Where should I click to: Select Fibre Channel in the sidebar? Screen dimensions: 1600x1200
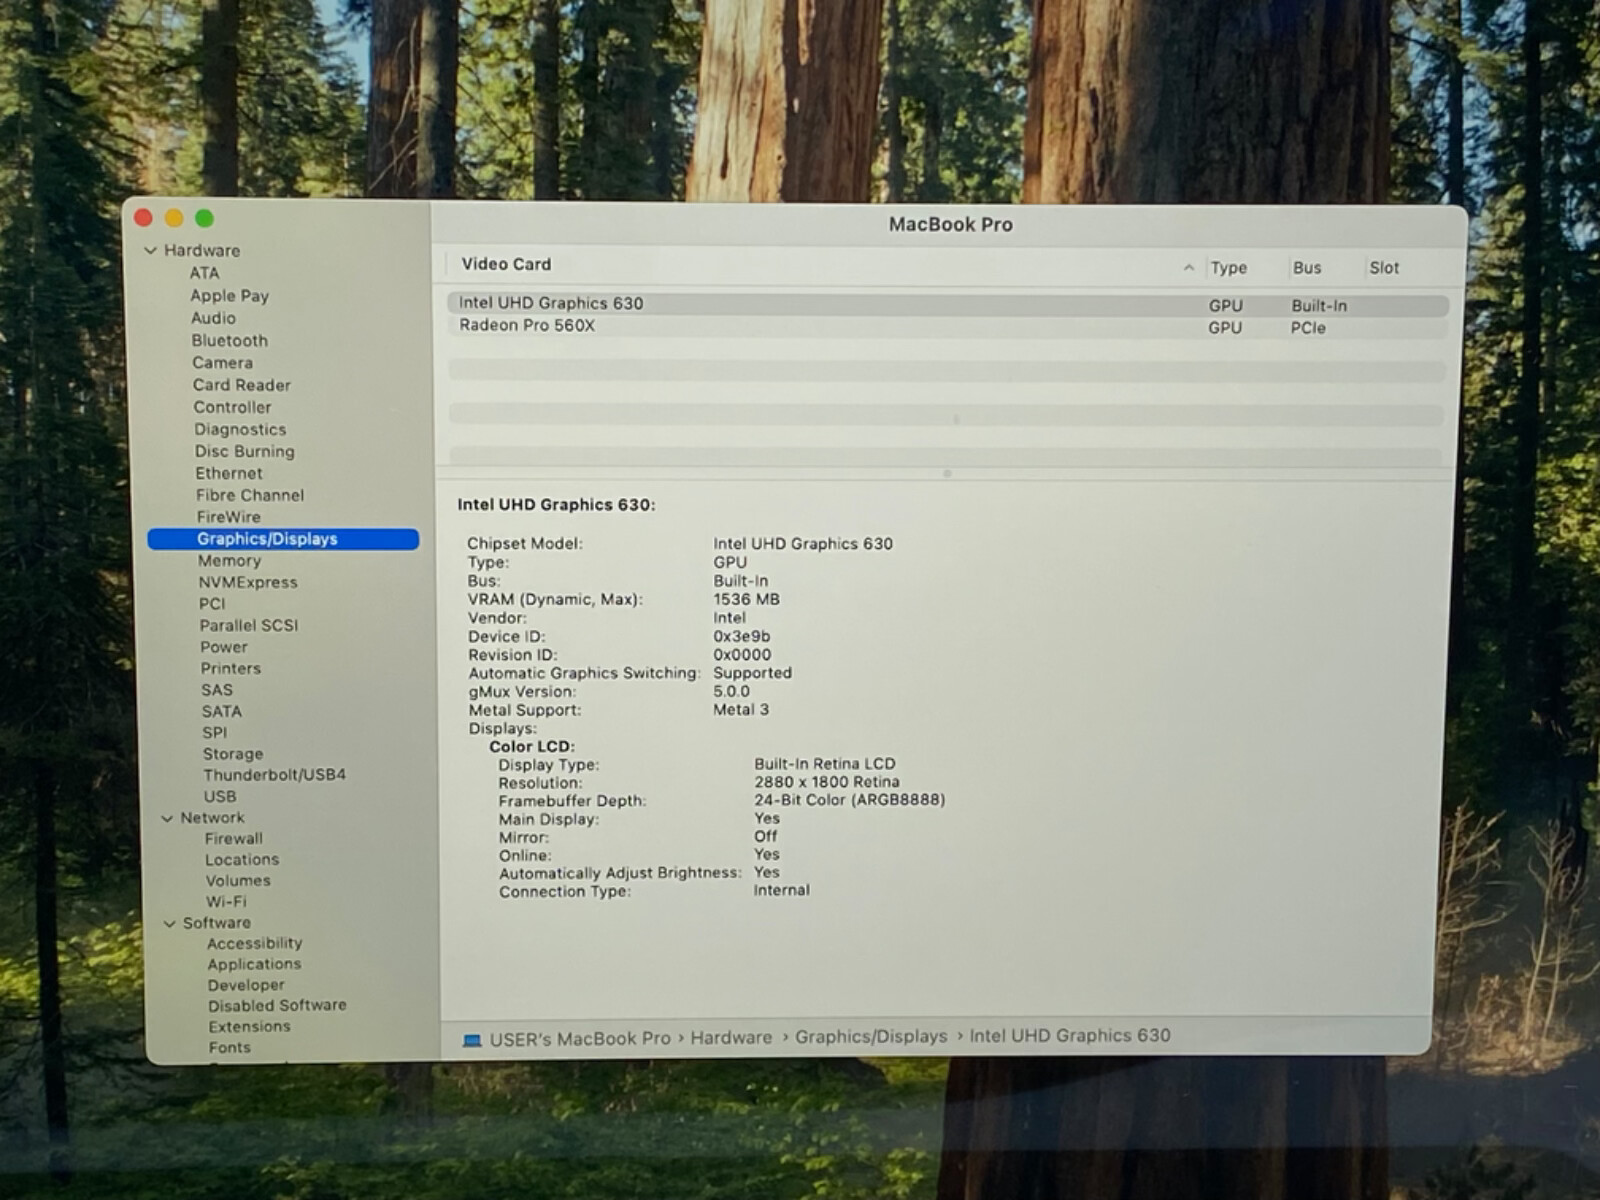click(250, 495)
